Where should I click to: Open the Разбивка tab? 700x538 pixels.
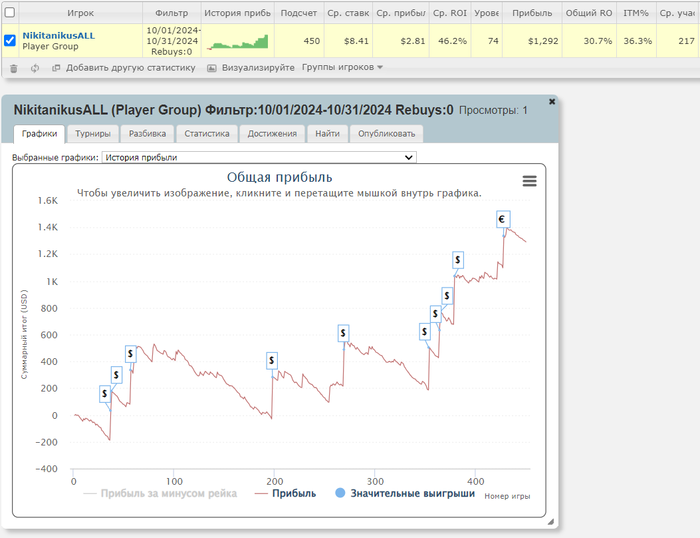tap(147, 133)
